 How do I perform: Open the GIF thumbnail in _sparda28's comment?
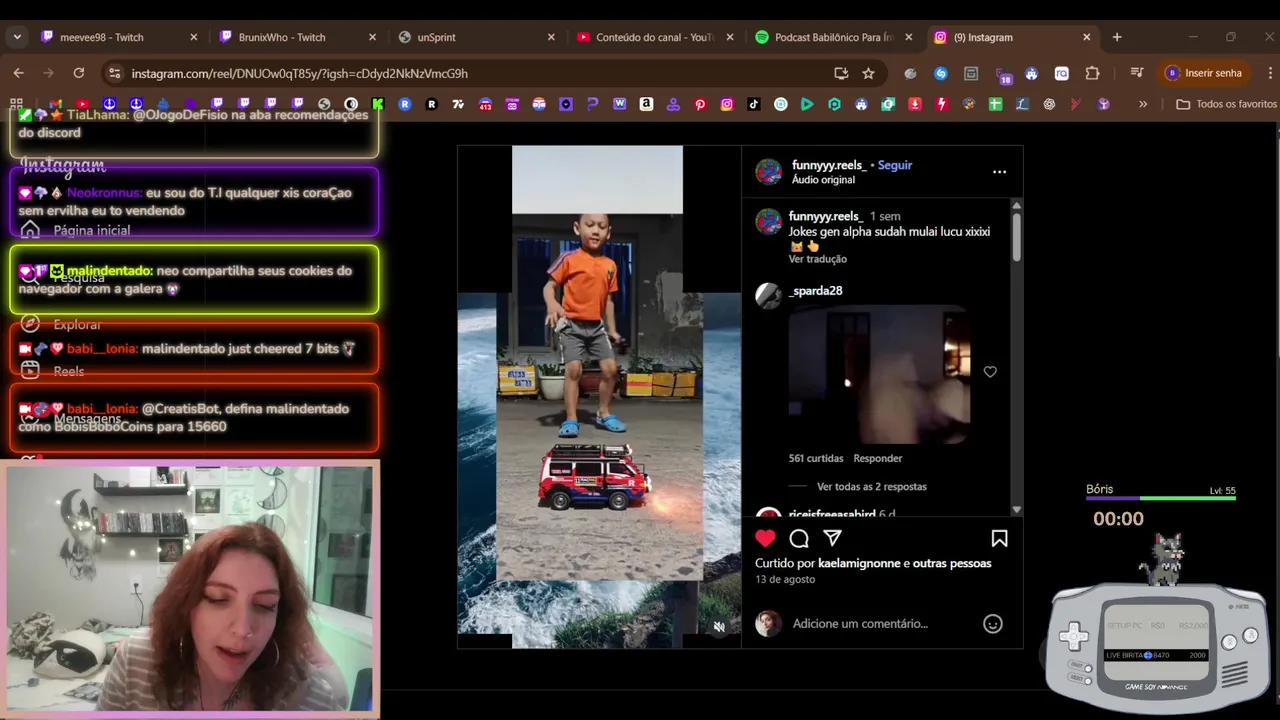pyautogui.click(x=880, y=375)
